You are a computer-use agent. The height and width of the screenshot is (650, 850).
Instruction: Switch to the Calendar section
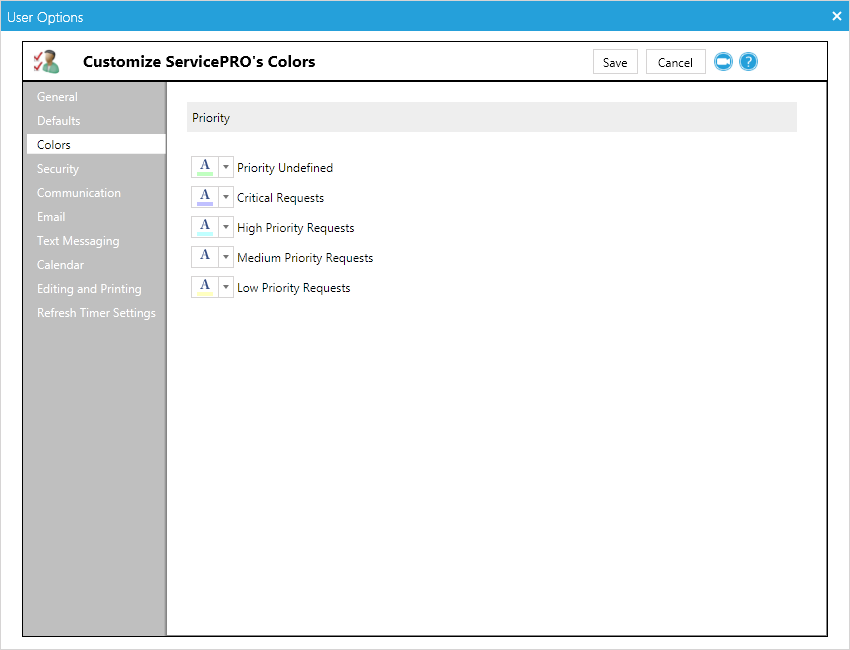click(96, 265)
